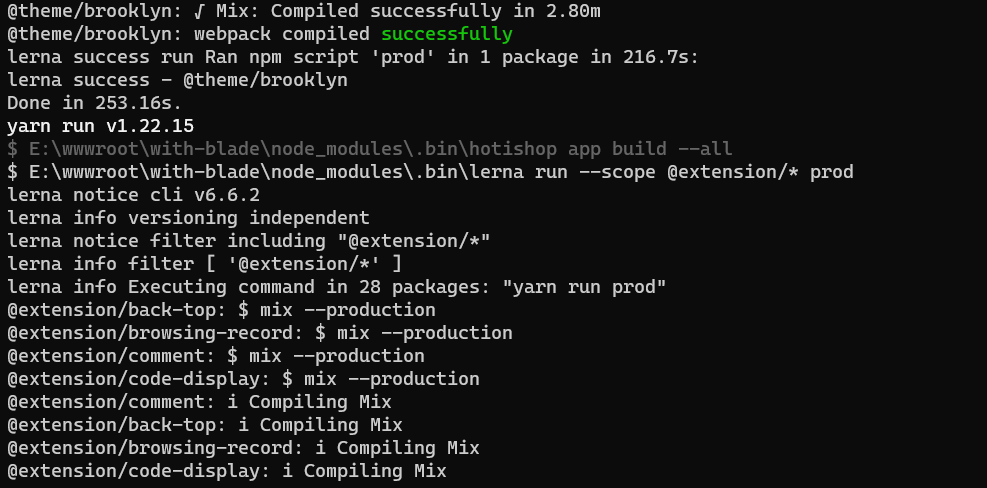Click "@extension/back-top: i Compiling Mix" line
The width and height of the screenshot is (987, 488).
pyautogui.click(x=204, y=425)
